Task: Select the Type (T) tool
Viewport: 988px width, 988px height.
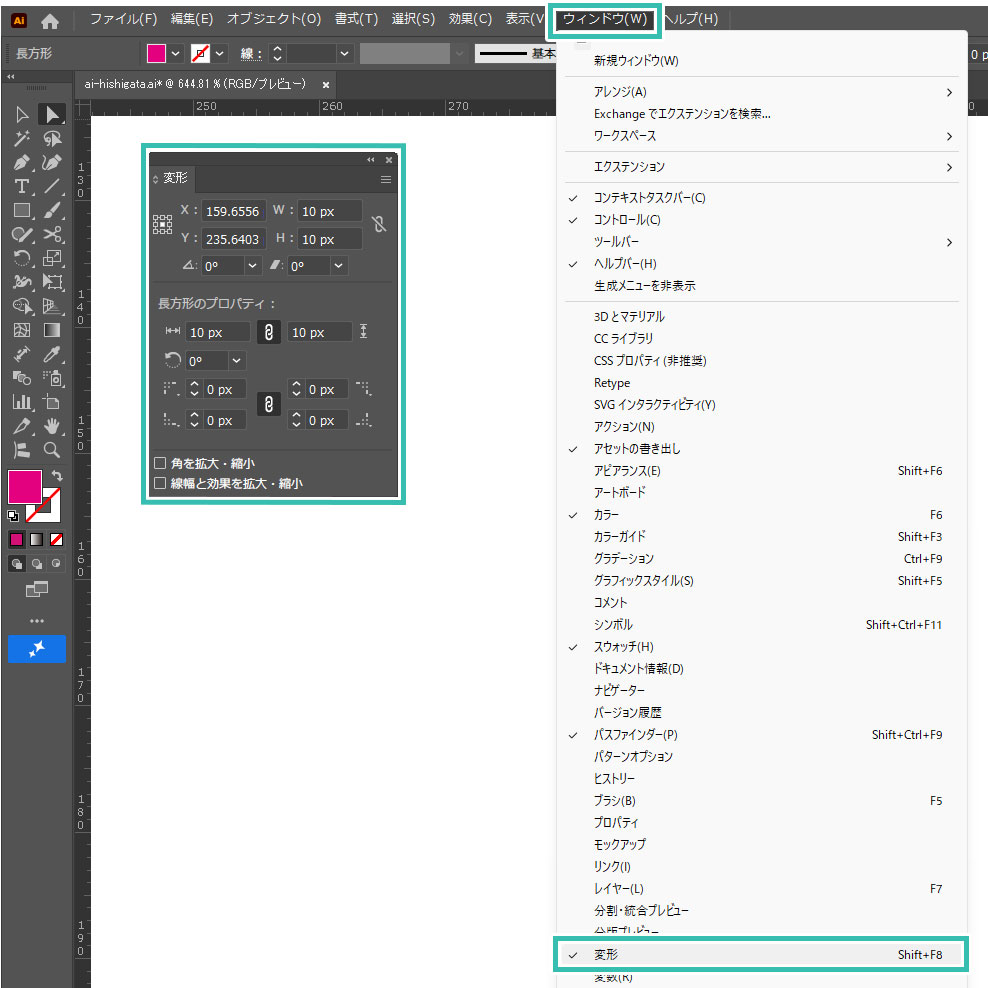Action: 21,187
